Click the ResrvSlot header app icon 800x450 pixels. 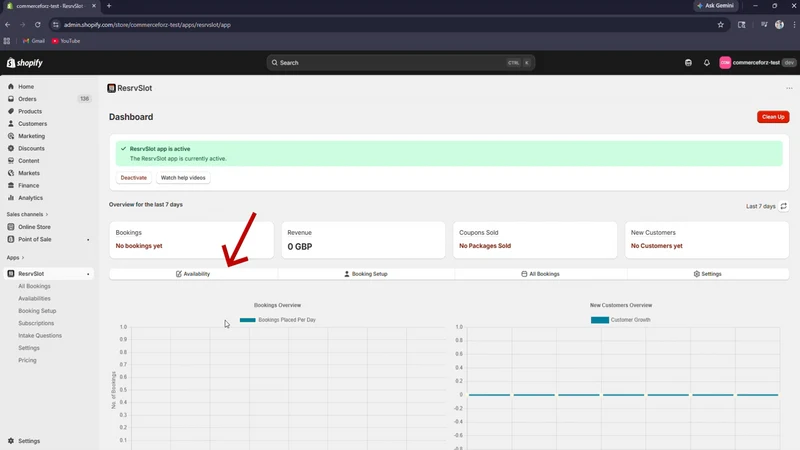pyautogui.click(x=111, y=88)
